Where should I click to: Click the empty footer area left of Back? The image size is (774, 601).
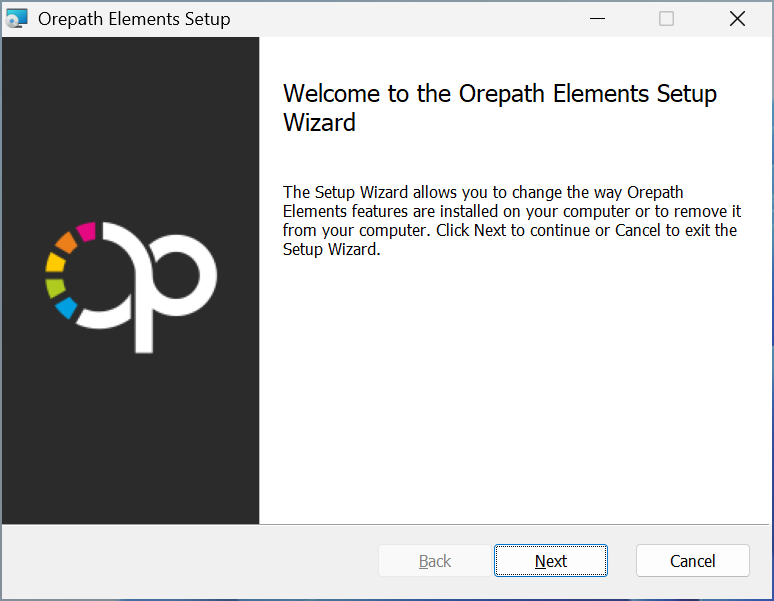coord(190,561)
